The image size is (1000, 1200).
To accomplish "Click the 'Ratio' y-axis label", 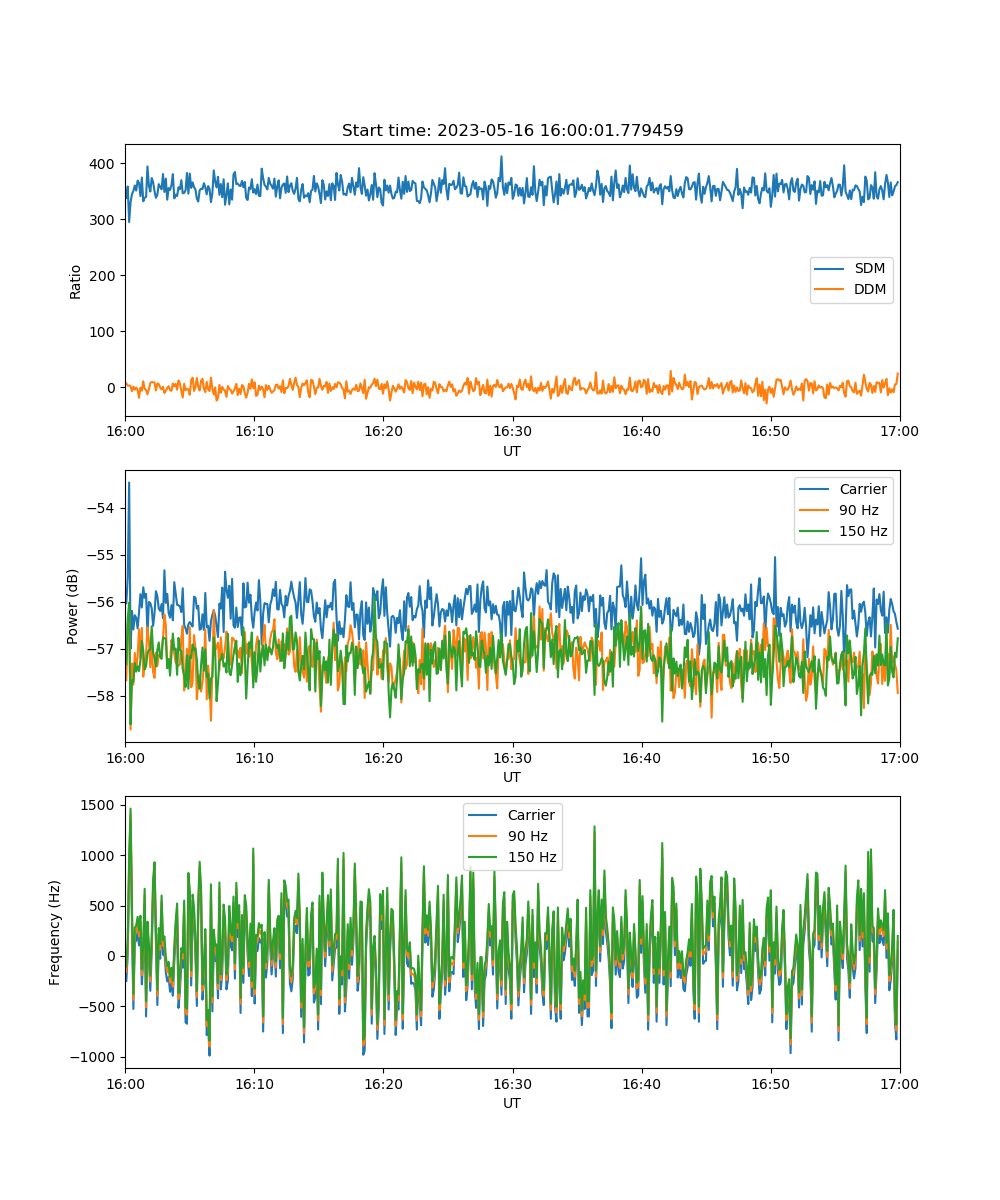I will coord(76,280).
